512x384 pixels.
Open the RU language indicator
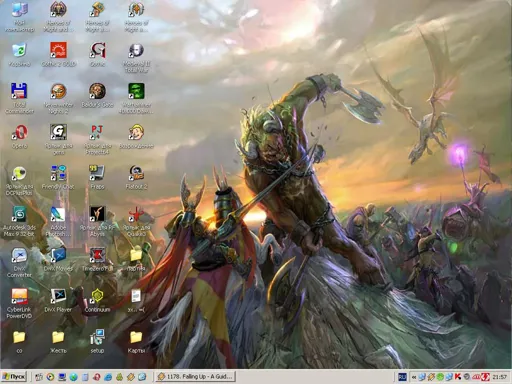pos(402,377)
